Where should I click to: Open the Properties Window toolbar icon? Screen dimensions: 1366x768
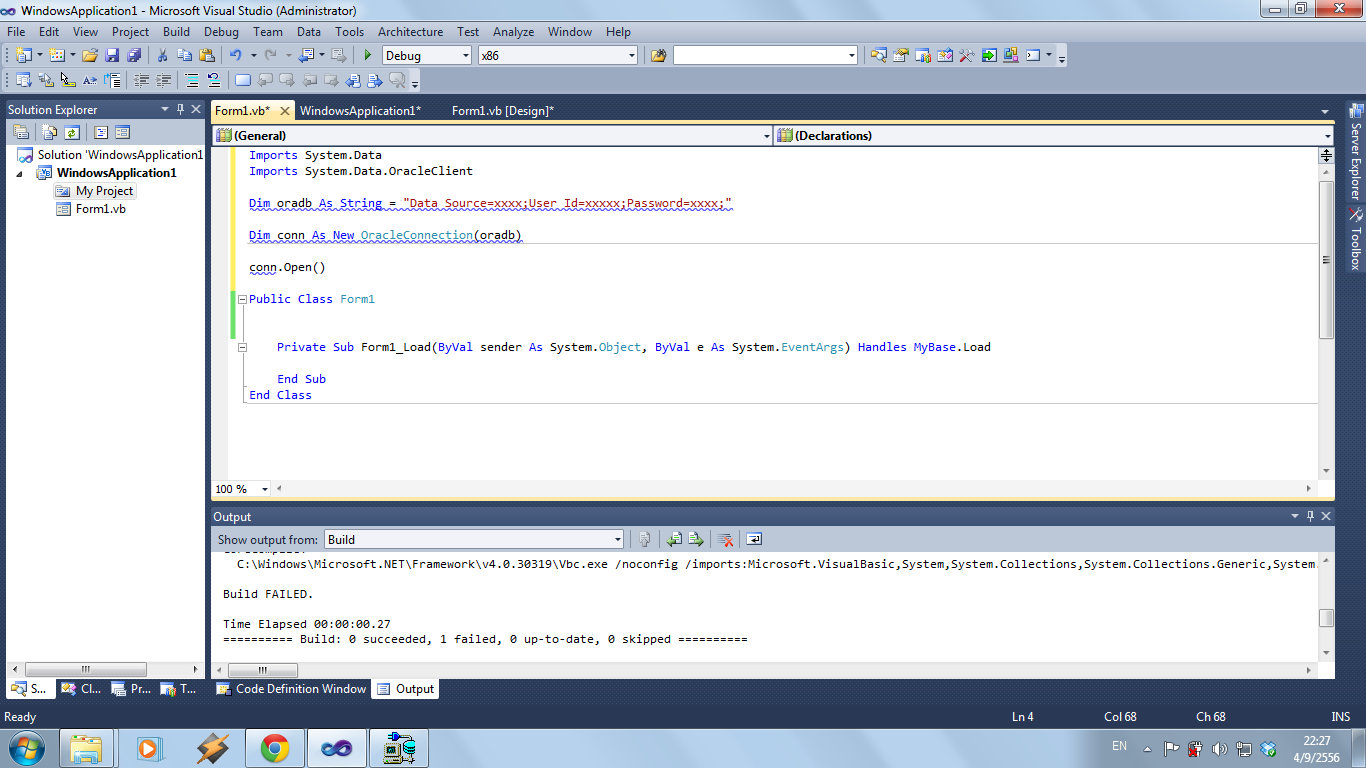click(x=900, y=55)
